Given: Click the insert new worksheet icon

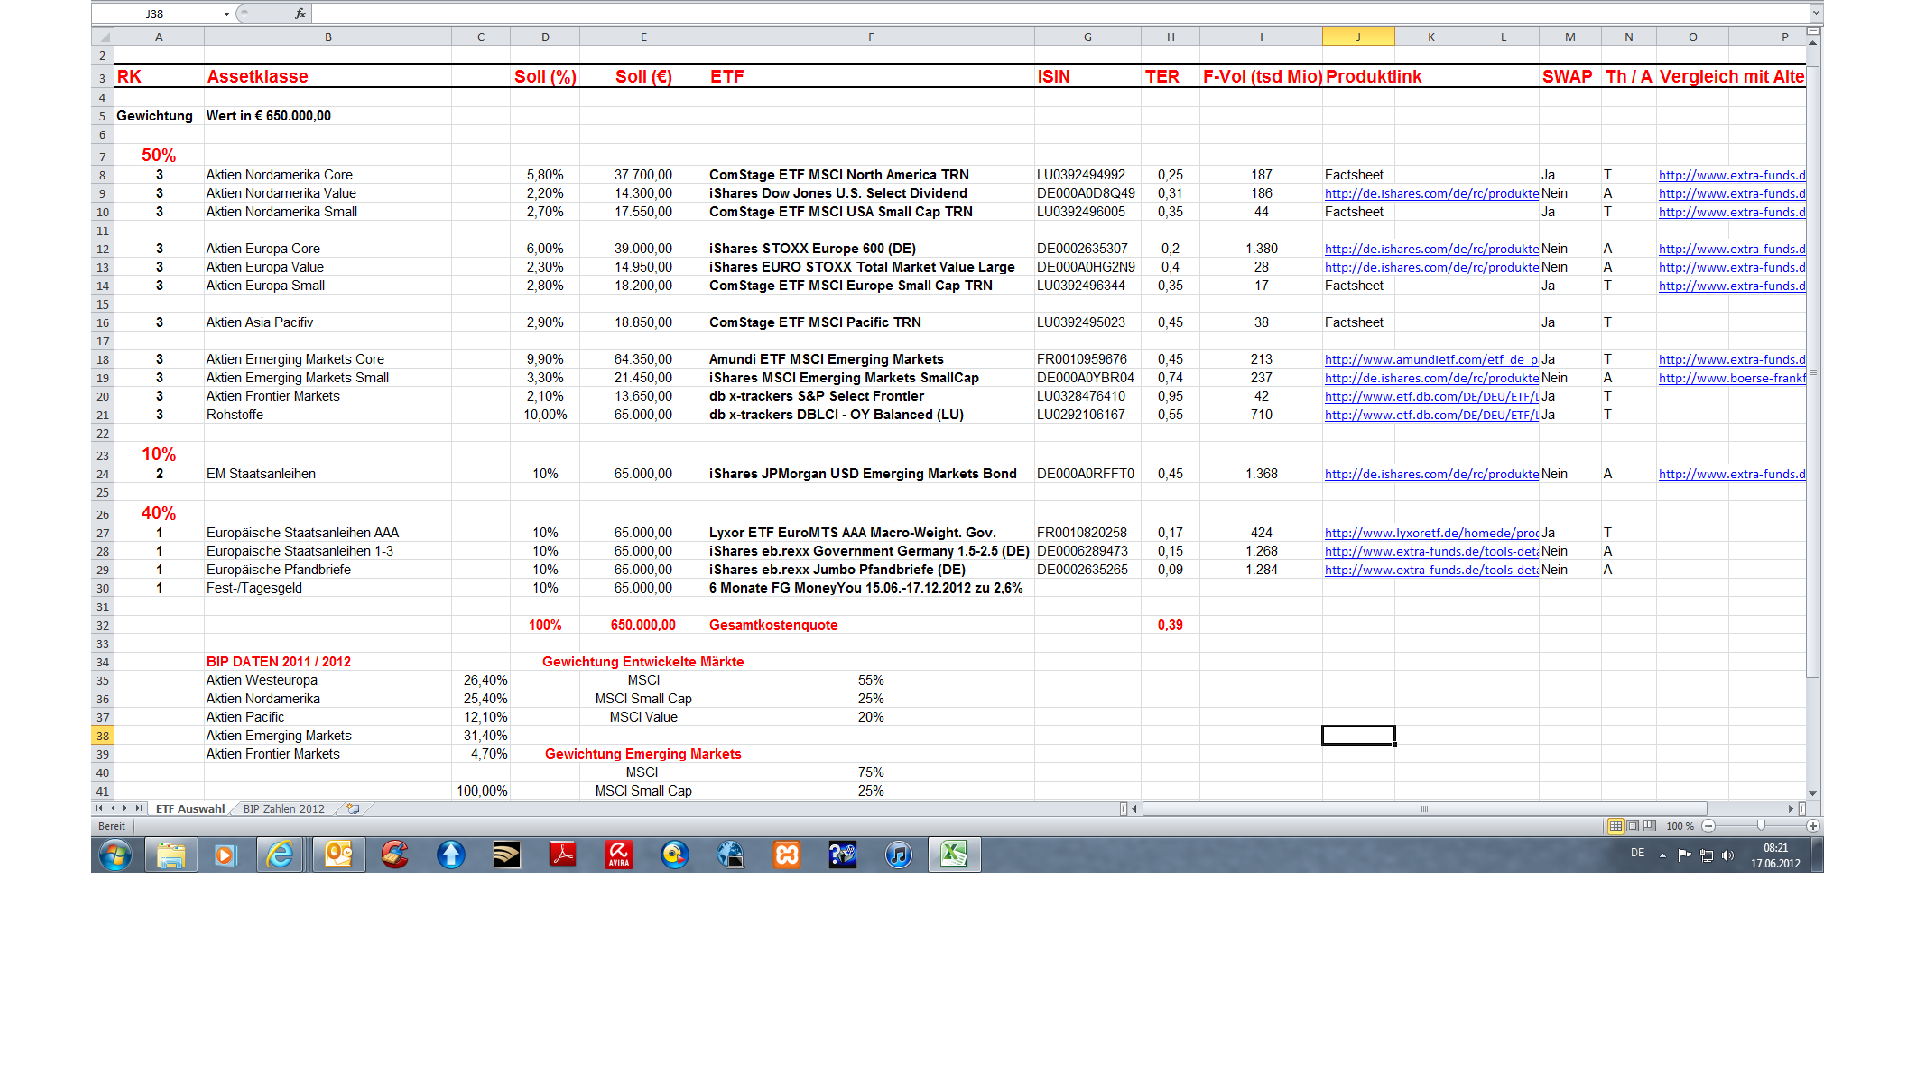Looking at the screenshot, I should point(353,809).
